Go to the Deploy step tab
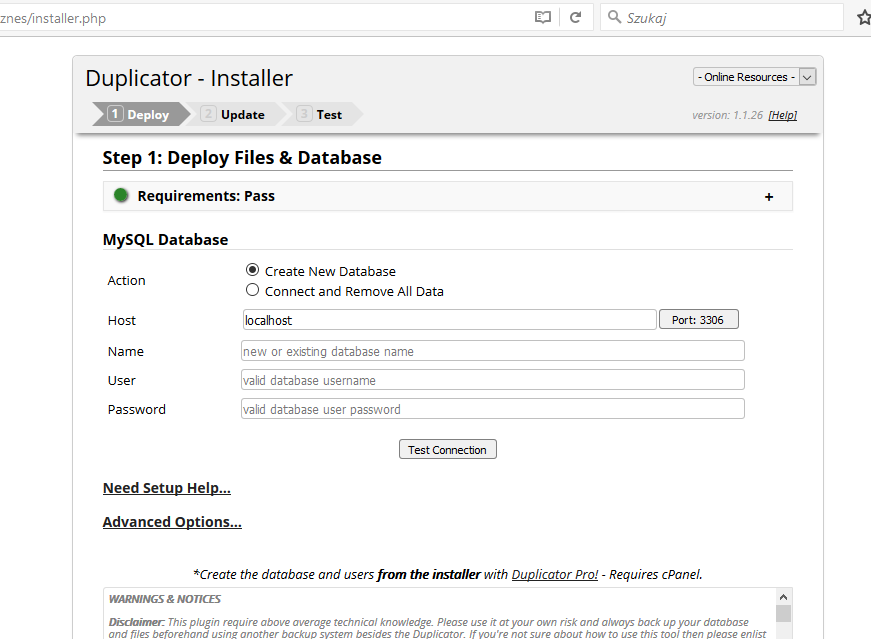Screen dimensions: 871x639 point(139,114)
